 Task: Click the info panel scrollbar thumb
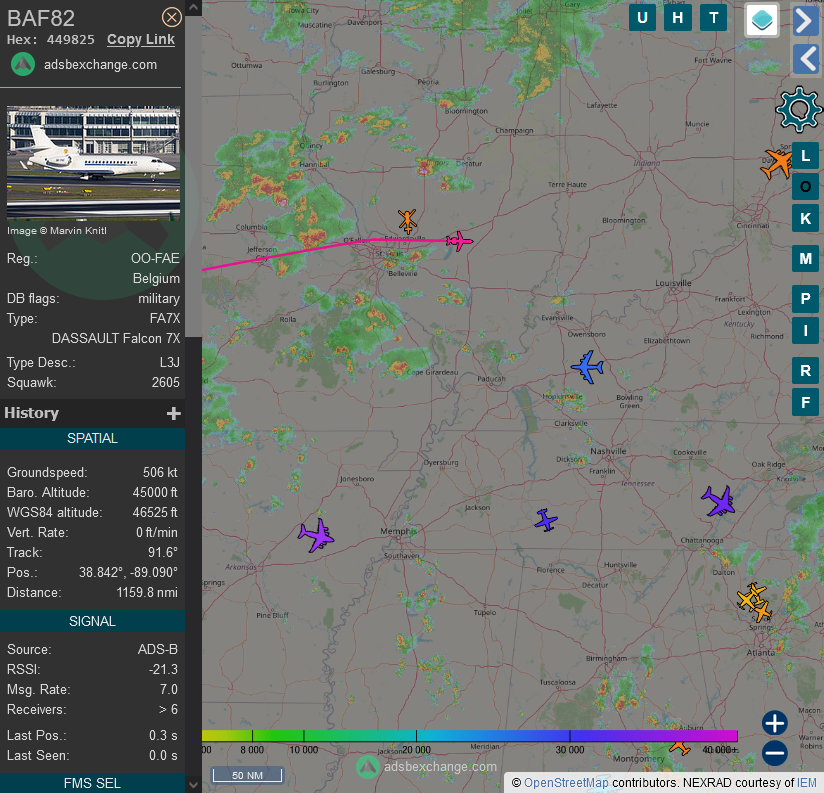point(193,176)
